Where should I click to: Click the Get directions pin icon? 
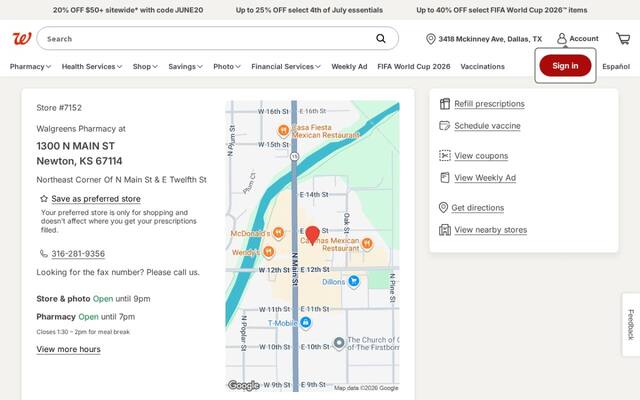click(x=443, y=207)
